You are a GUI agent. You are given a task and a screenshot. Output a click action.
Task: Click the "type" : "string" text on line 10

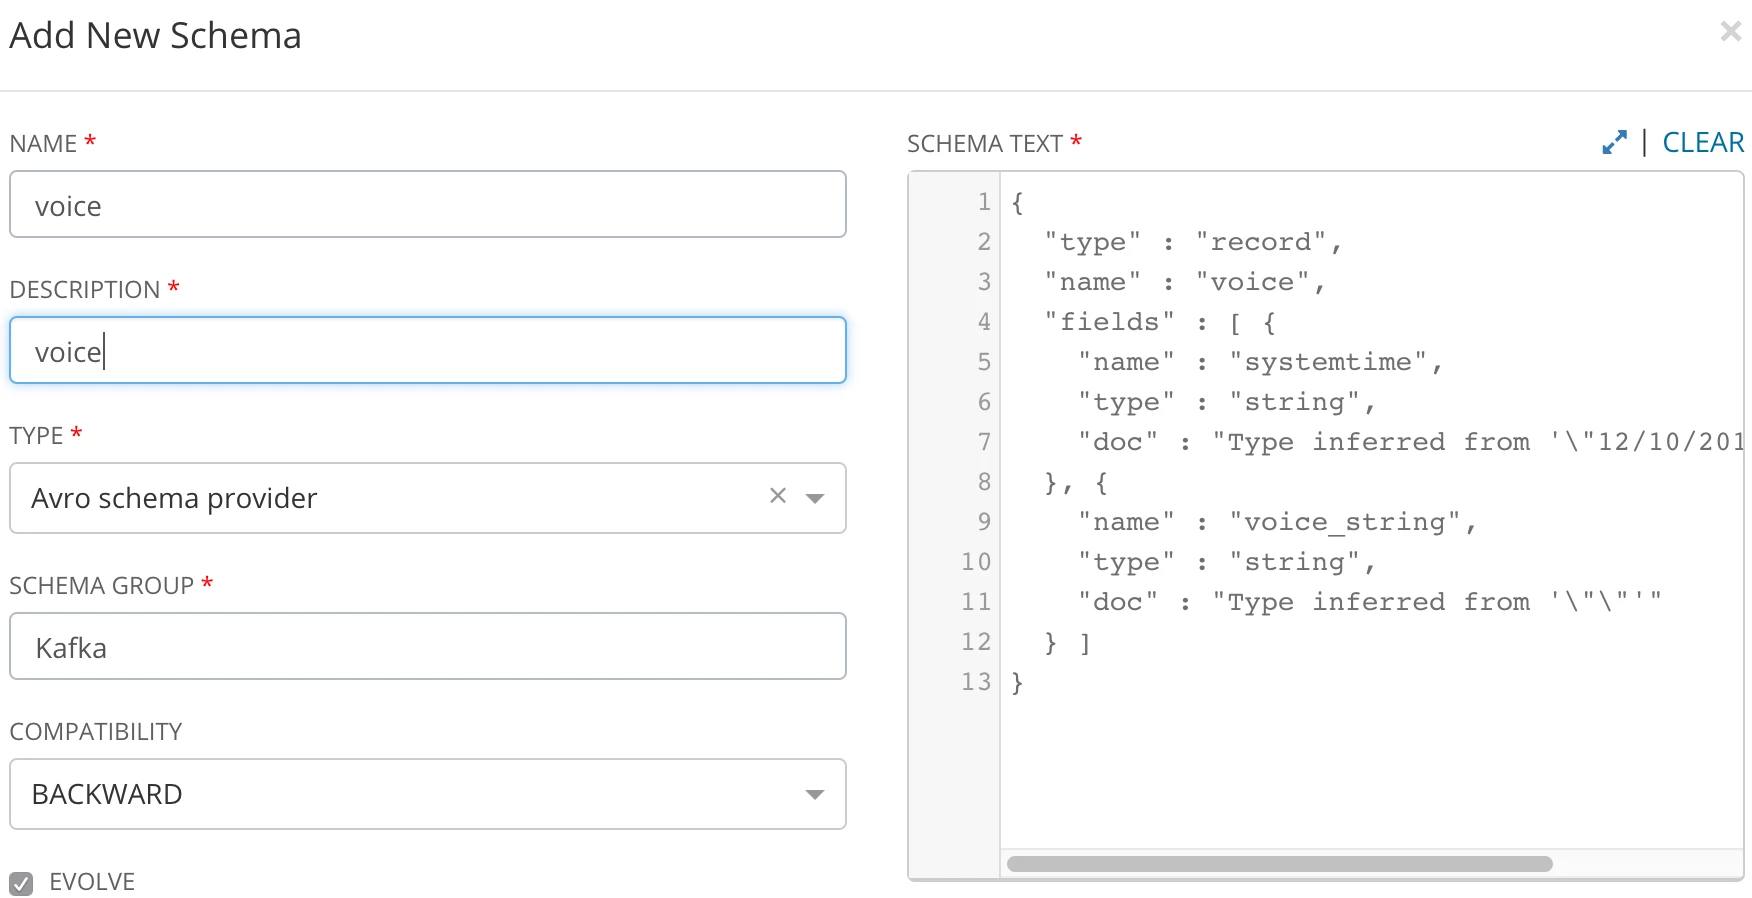[x=1227, y=562]
